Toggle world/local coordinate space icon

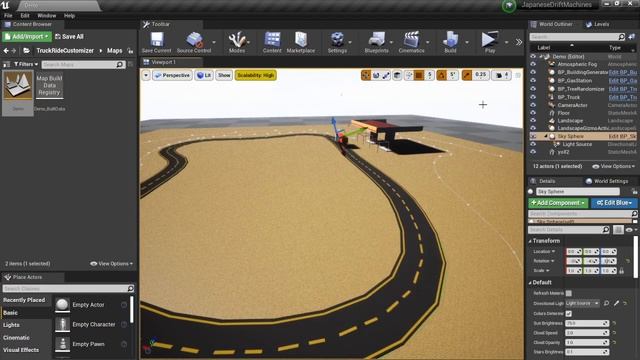(397, 75)
